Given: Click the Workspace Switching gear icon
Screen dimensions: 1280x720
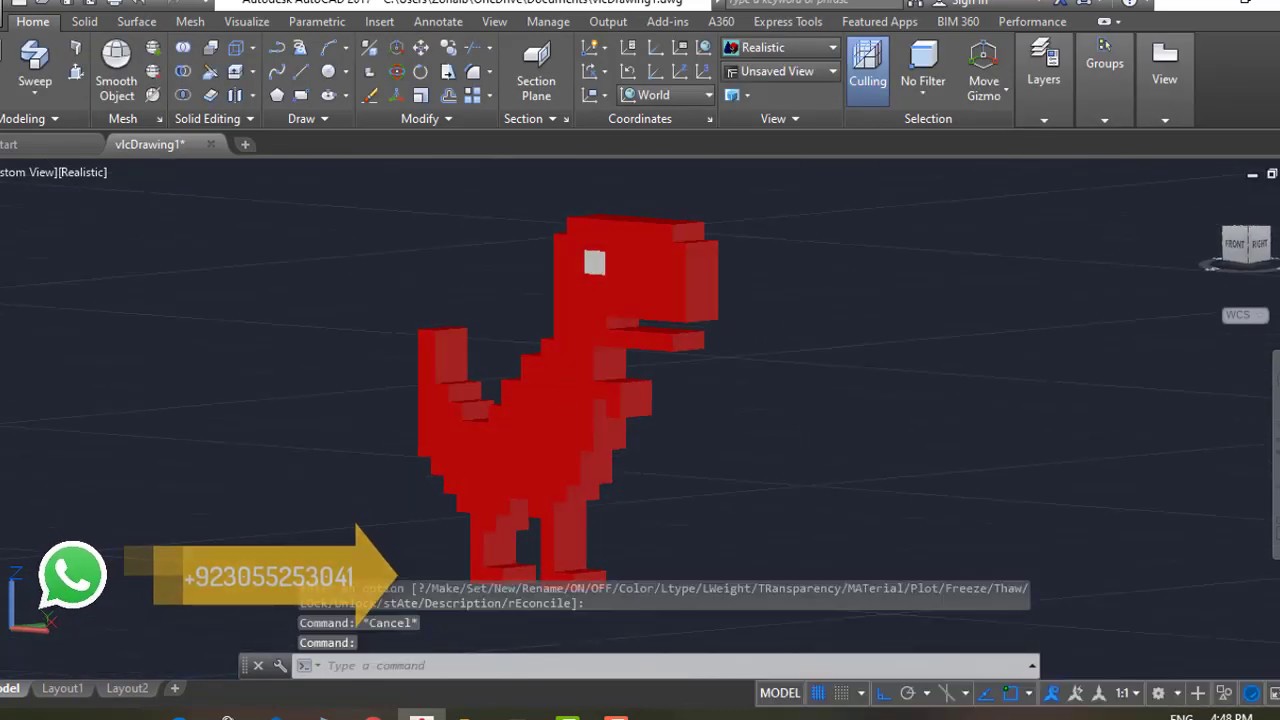Looking at the screenshot, I should click(x=1158, y=693).
